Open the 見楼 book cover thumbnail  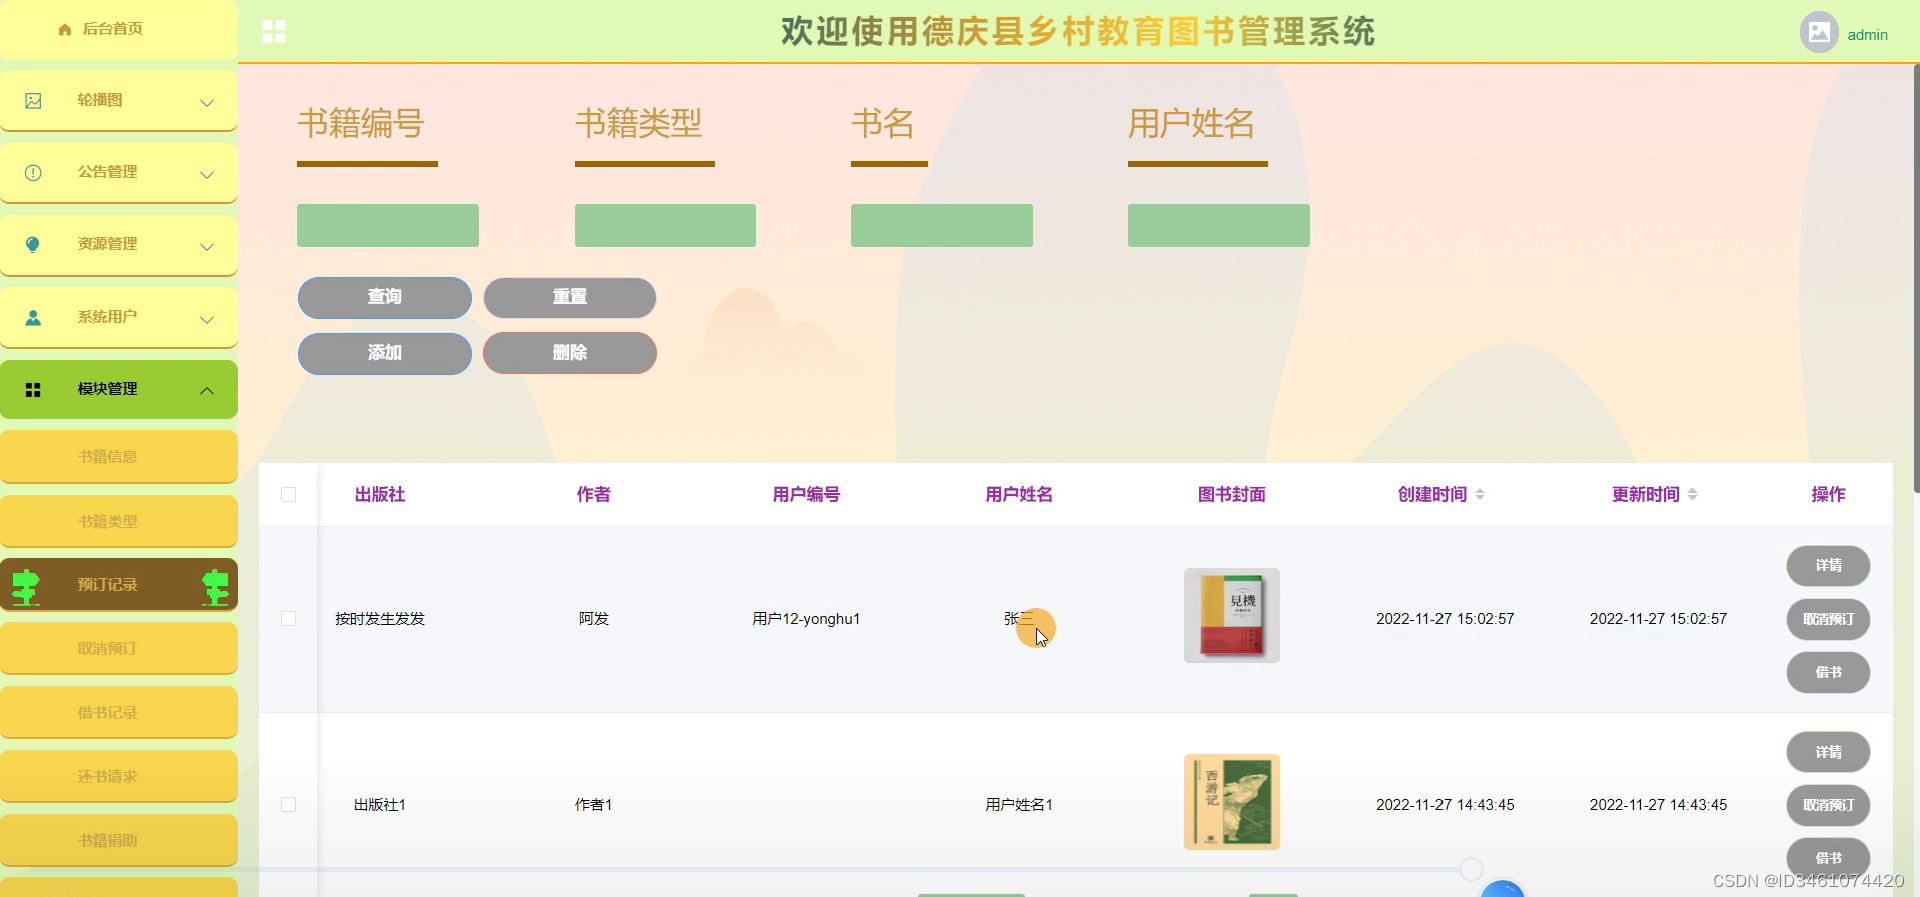(1232, 616)
